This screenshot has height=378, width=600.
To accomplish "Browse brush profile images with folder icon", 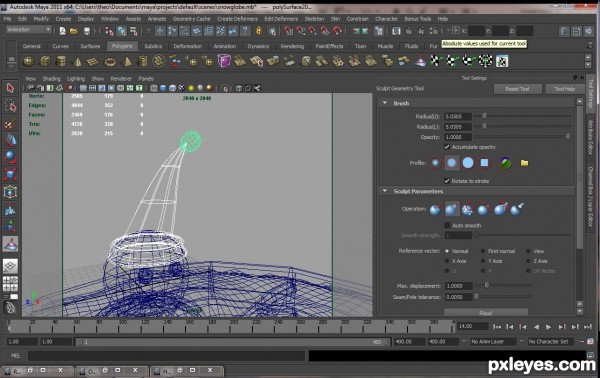I will 524,163.
